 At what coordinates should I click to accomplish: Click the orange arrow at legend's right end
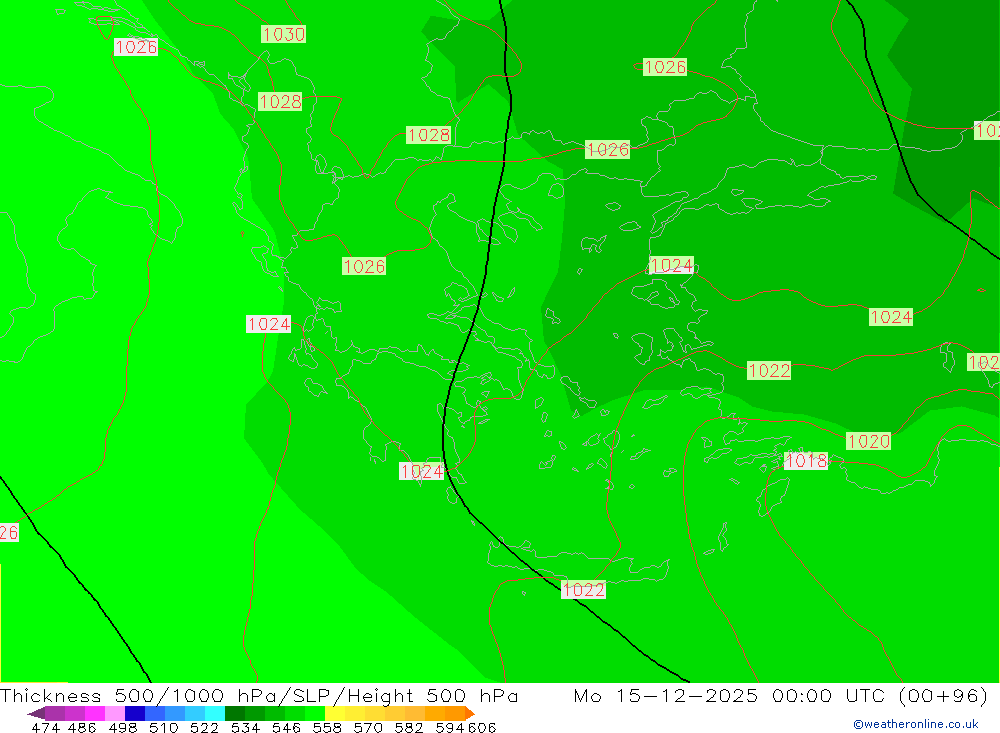pos(470,713)
